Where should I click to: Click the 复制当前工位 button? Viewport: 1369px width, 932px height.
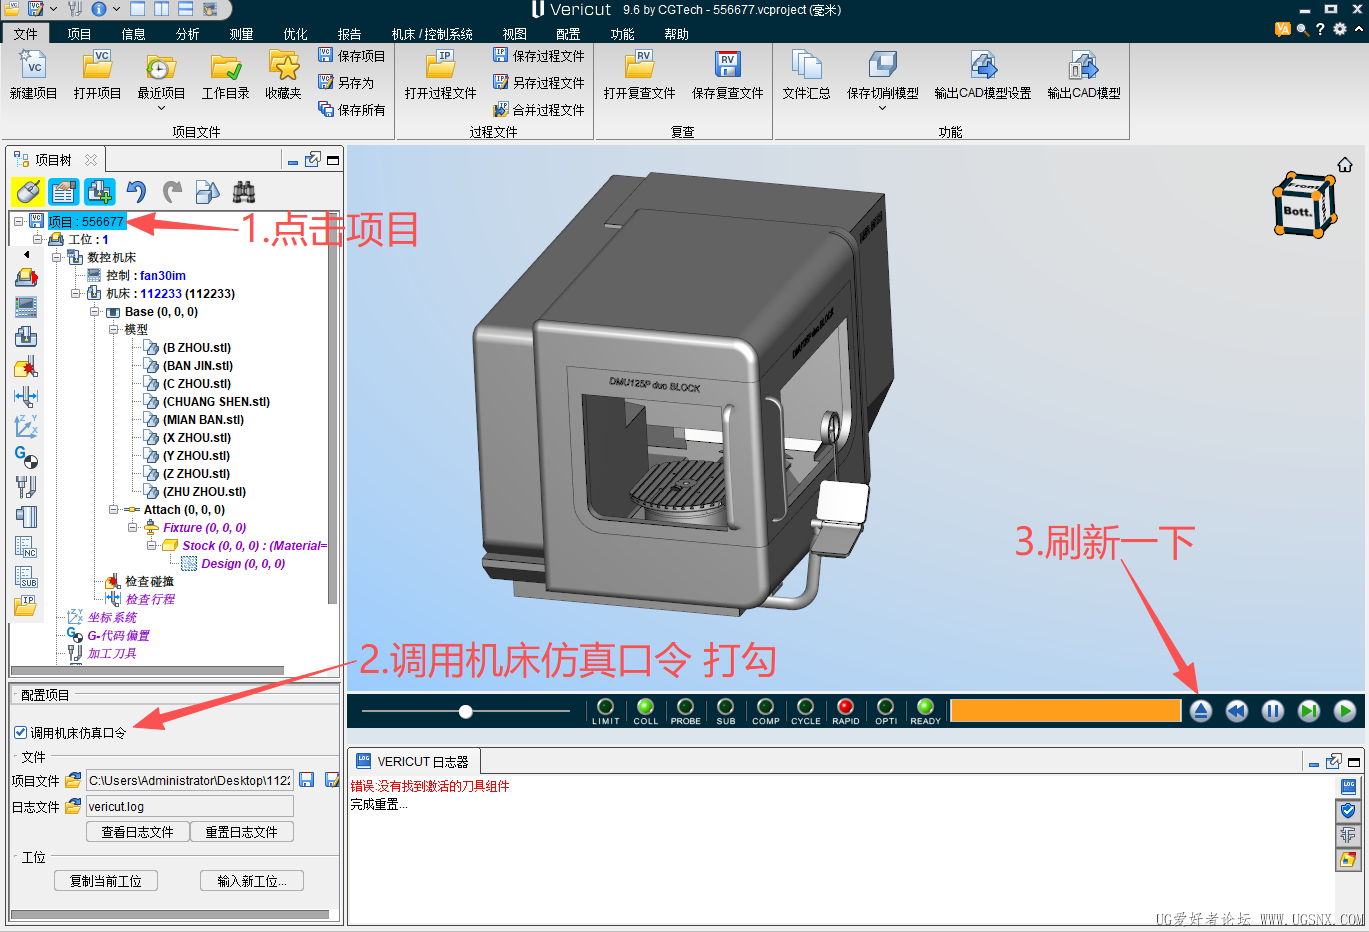105,881
